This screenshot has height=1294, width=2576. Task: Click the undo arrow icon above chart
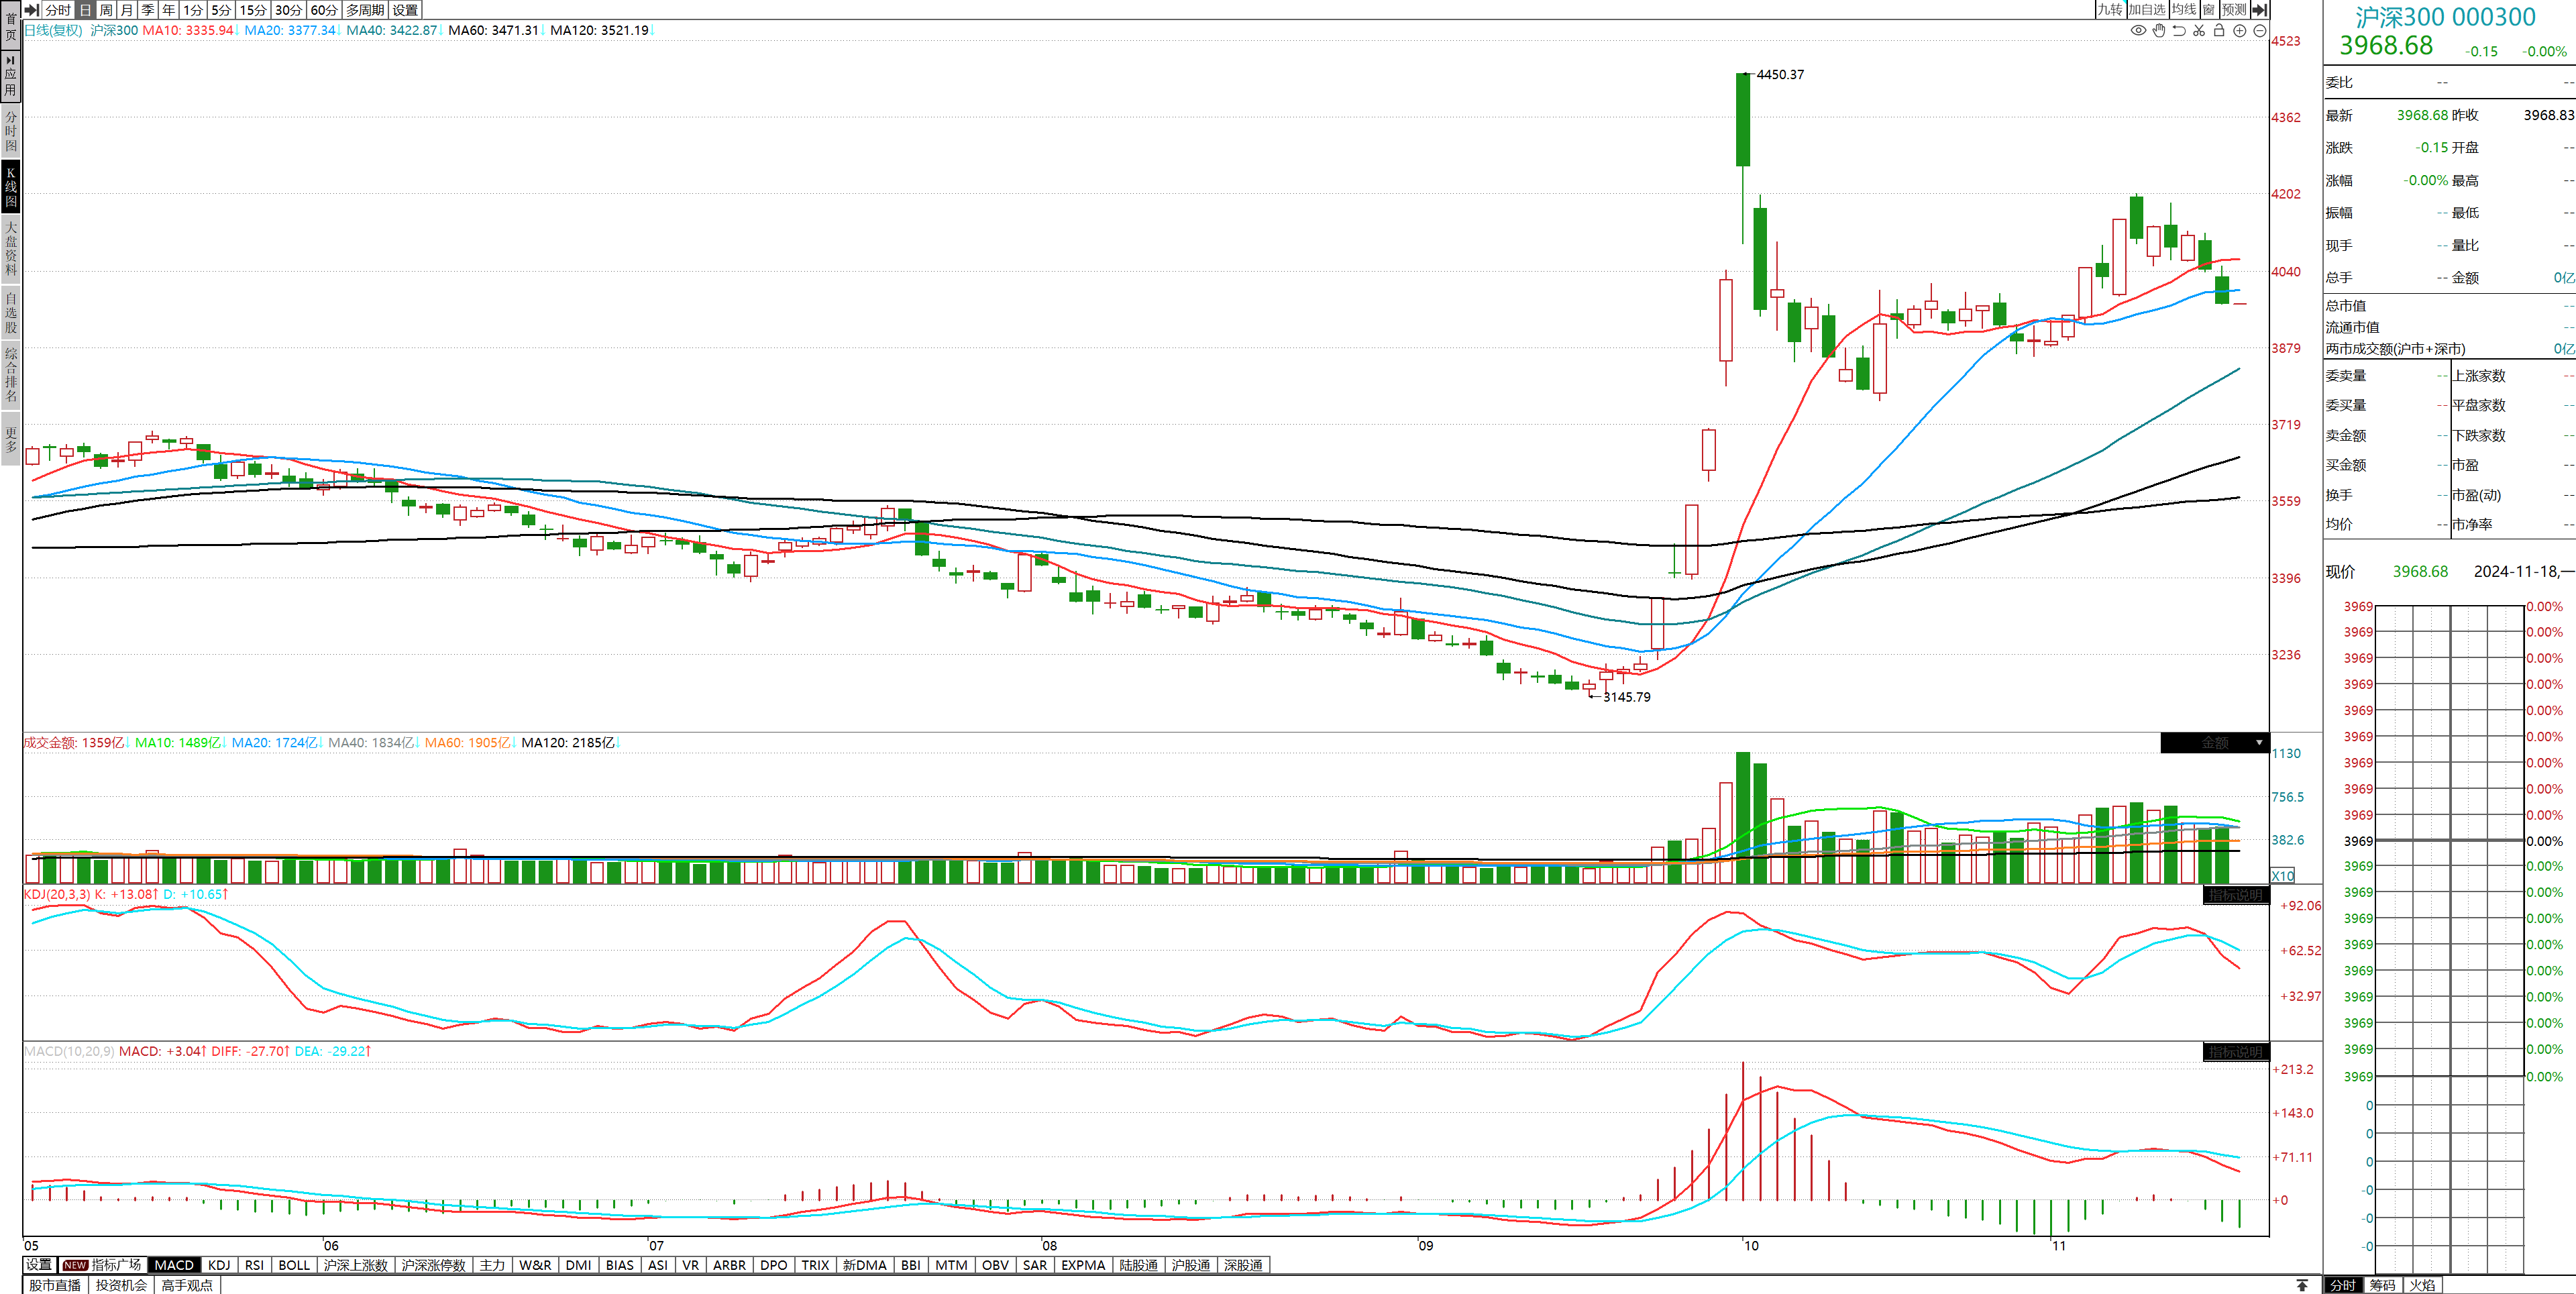pos(2179,31)
